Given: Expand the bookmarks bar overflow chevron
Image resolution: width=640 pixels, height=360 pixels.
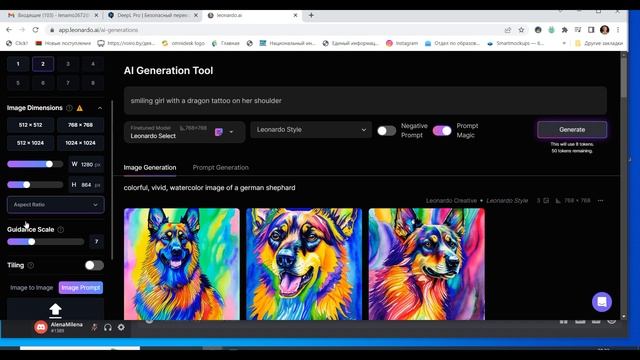Looking at the screenshot, I should tap(564, 43).
